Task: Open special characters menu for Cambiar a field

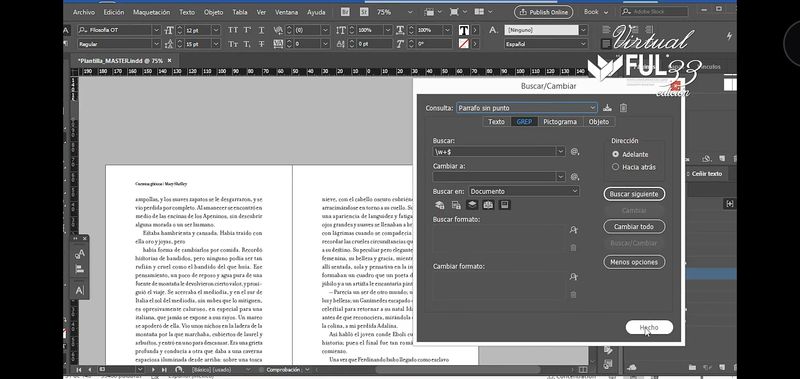Action: (575, 177)
